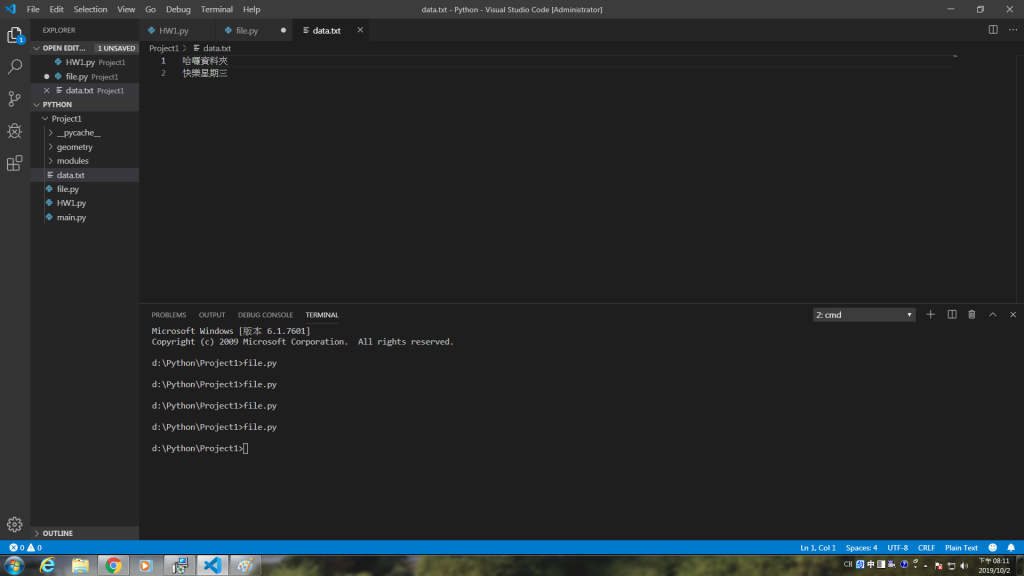The height and width of the screenshot is (576, 1024).
Task: Switch to the Problems panel tab
Action: (x=168, y=315)
